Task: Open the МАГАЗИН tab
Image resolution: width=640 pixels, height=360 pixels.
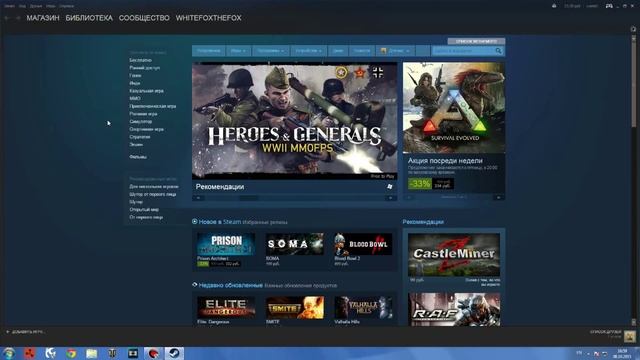Action: pos(43,18)
